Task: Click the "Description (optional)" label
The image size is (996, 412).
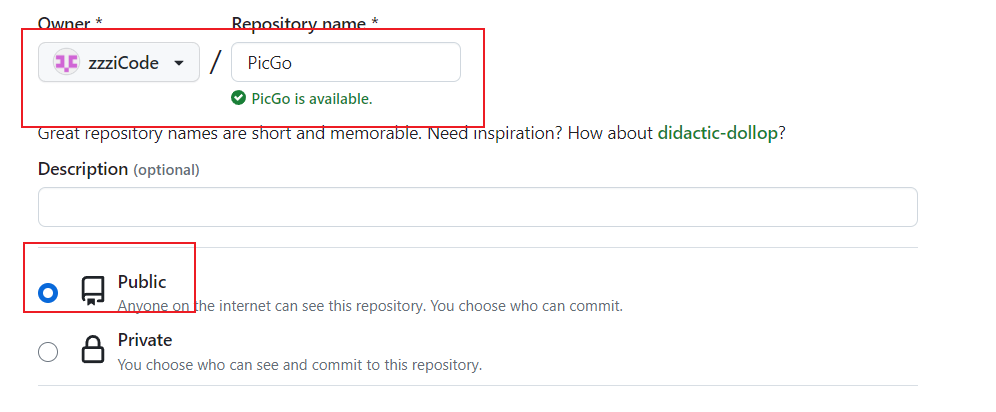Action: pyautogui.click(x=118, y=170)
